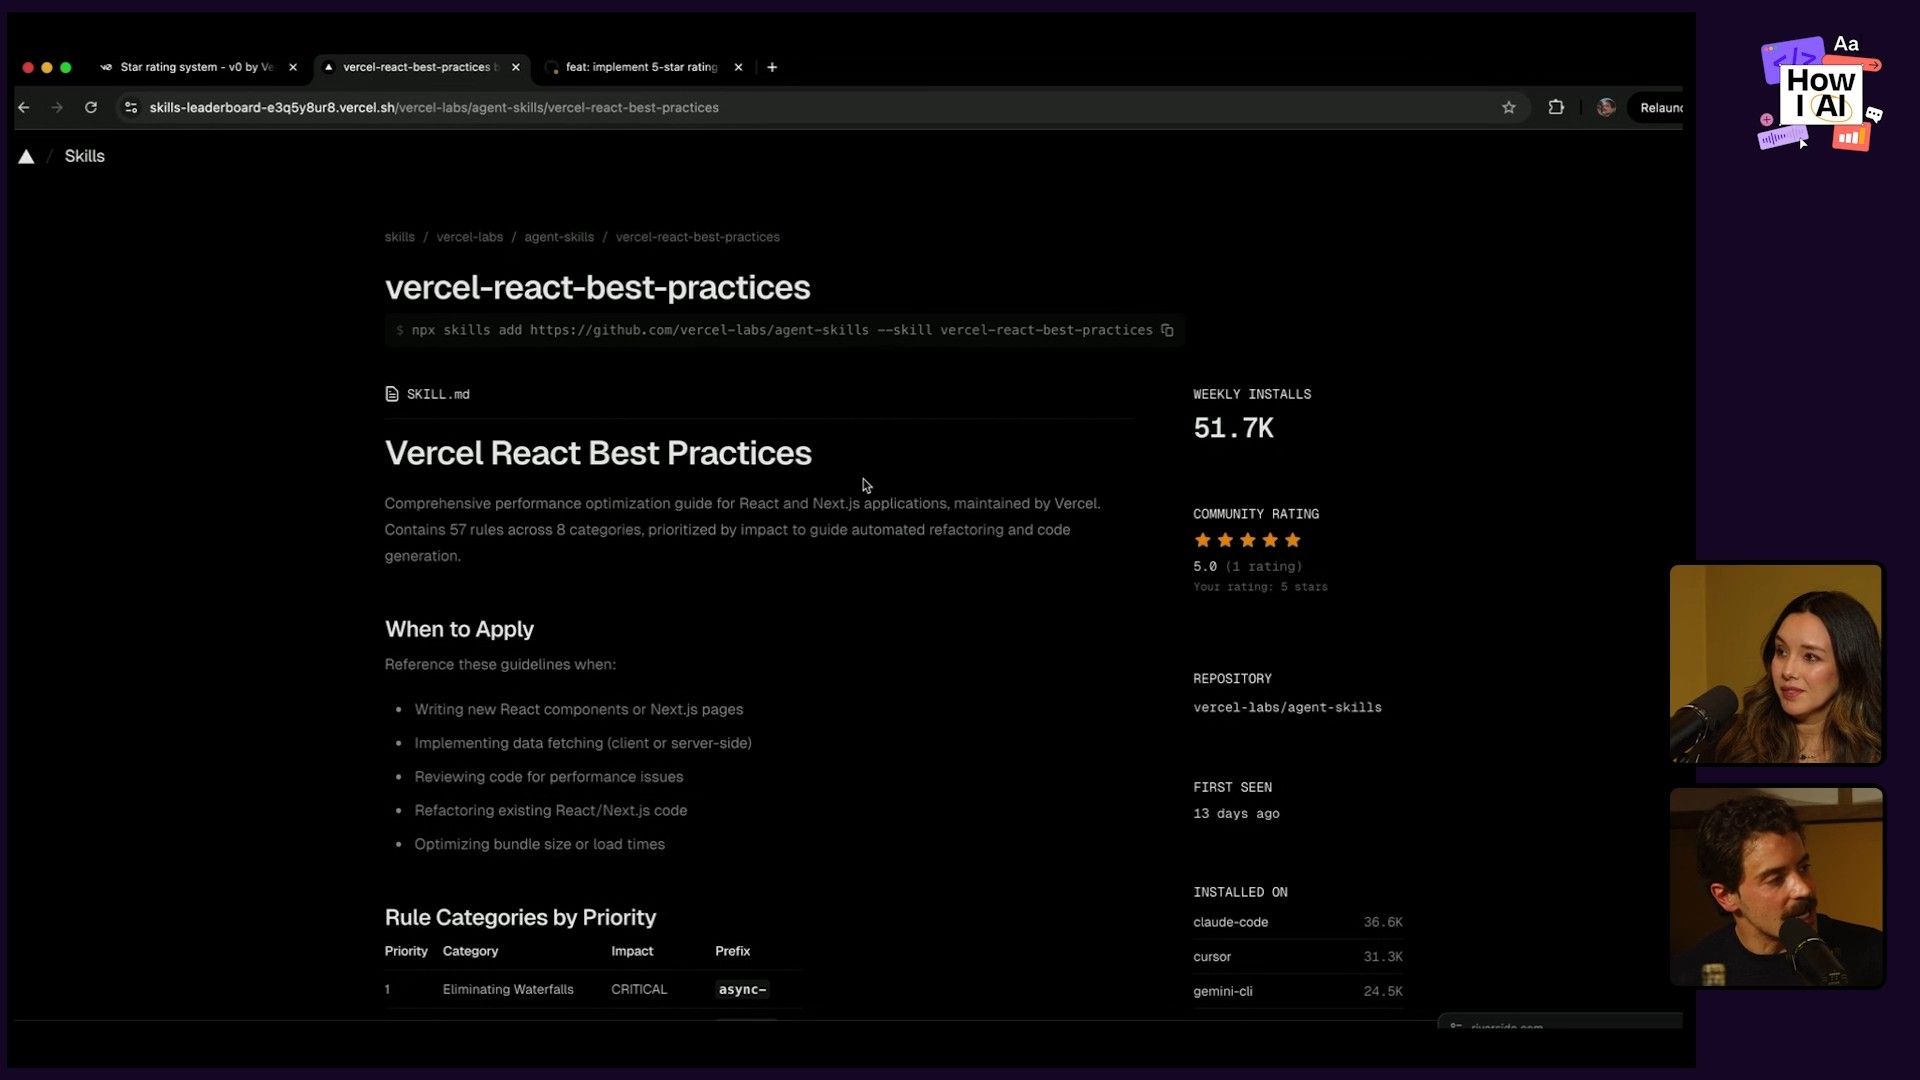
Task: Rate the skill one star
Action: pyautogui.click(x=1202, y=540)
